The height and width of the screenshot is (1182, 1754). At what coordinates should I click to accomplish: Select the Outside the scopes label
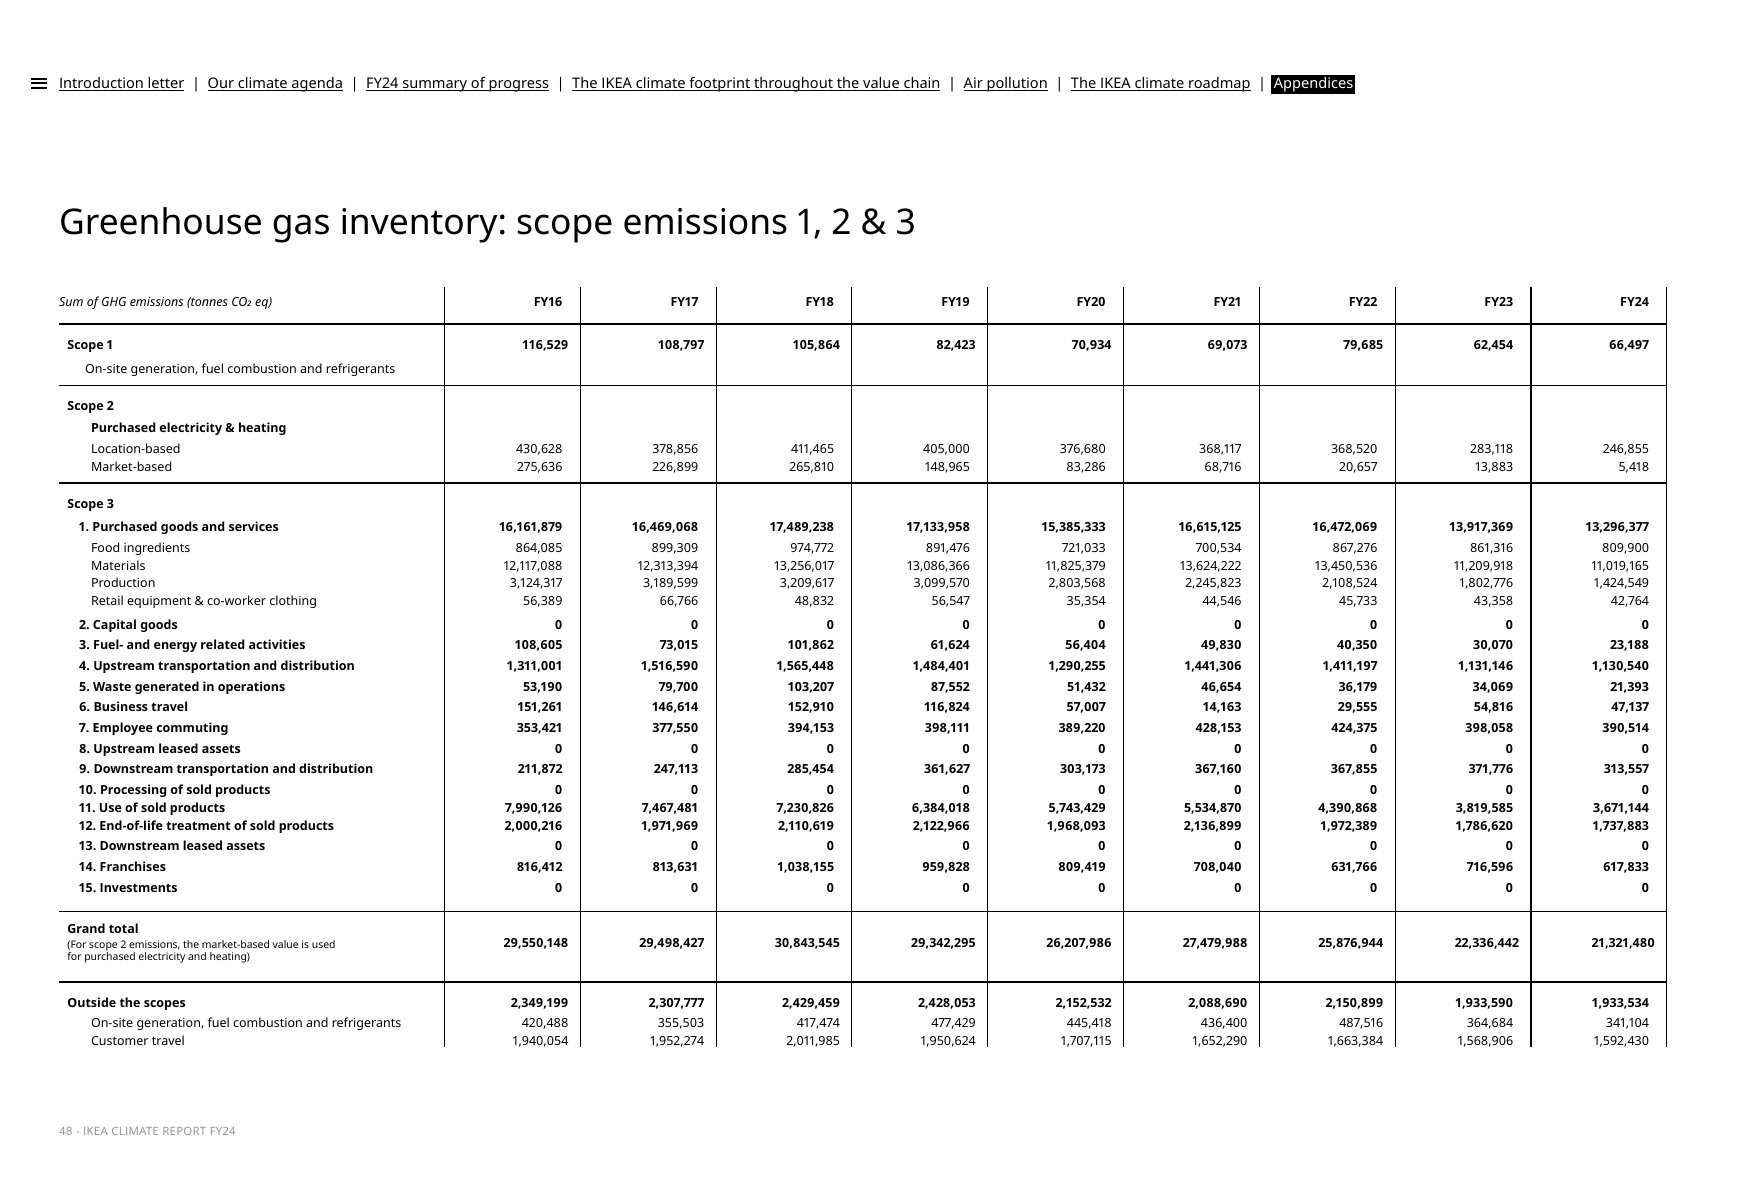pyautogui.click(x=126, y=1003)
